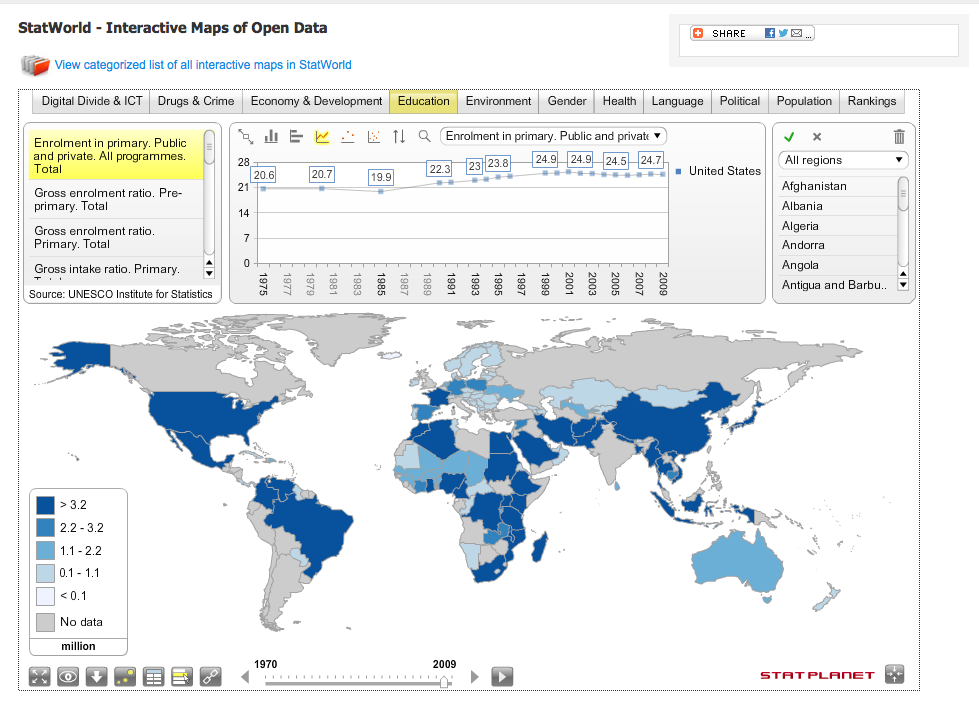Click the sort data arrows icon

pyautogui.click(x=398, y=136)
